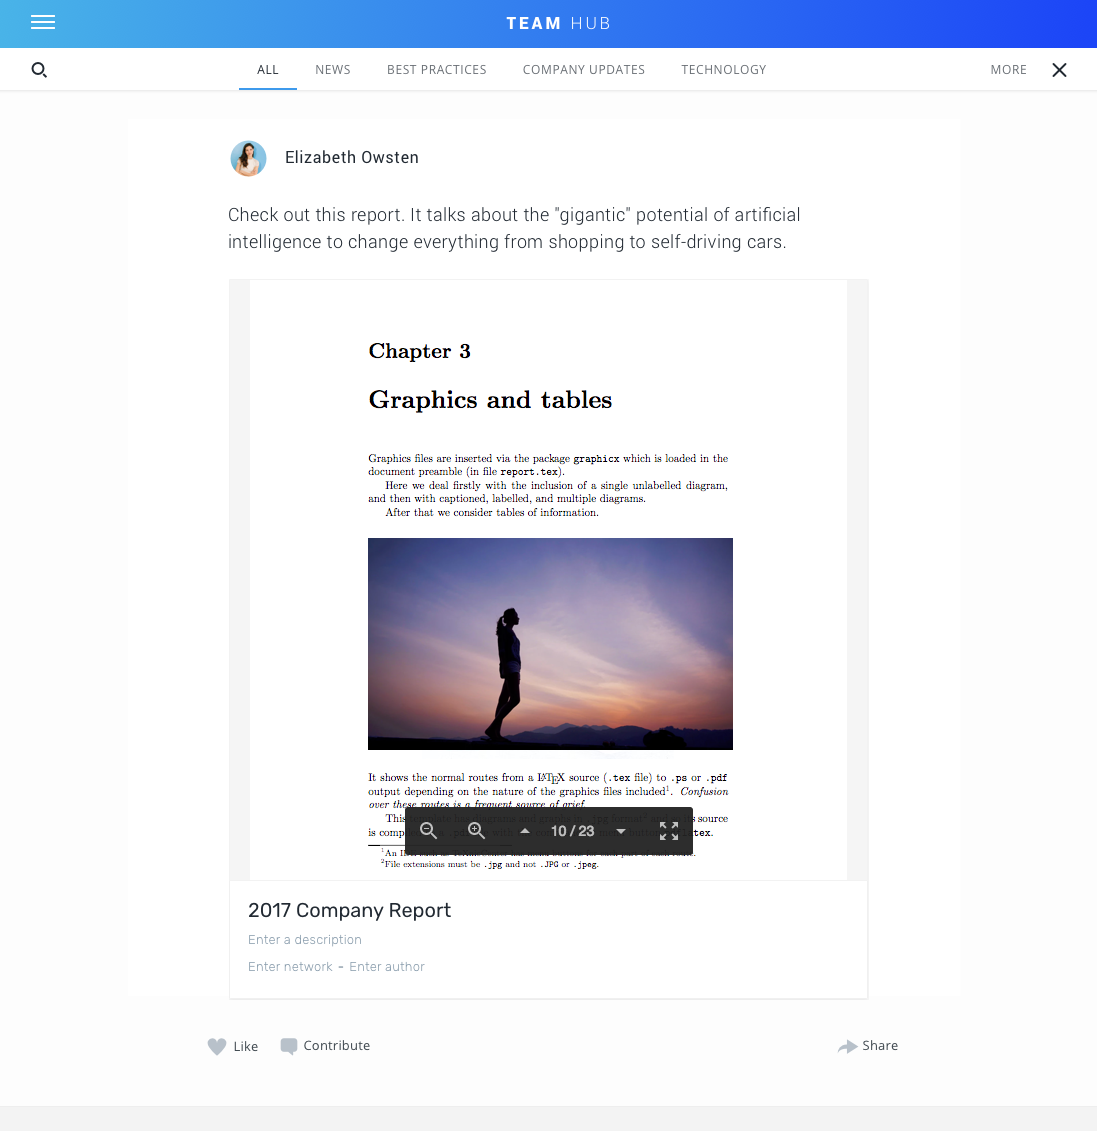
Task: Open the 2017 Company Report title link
Action: 349,911
